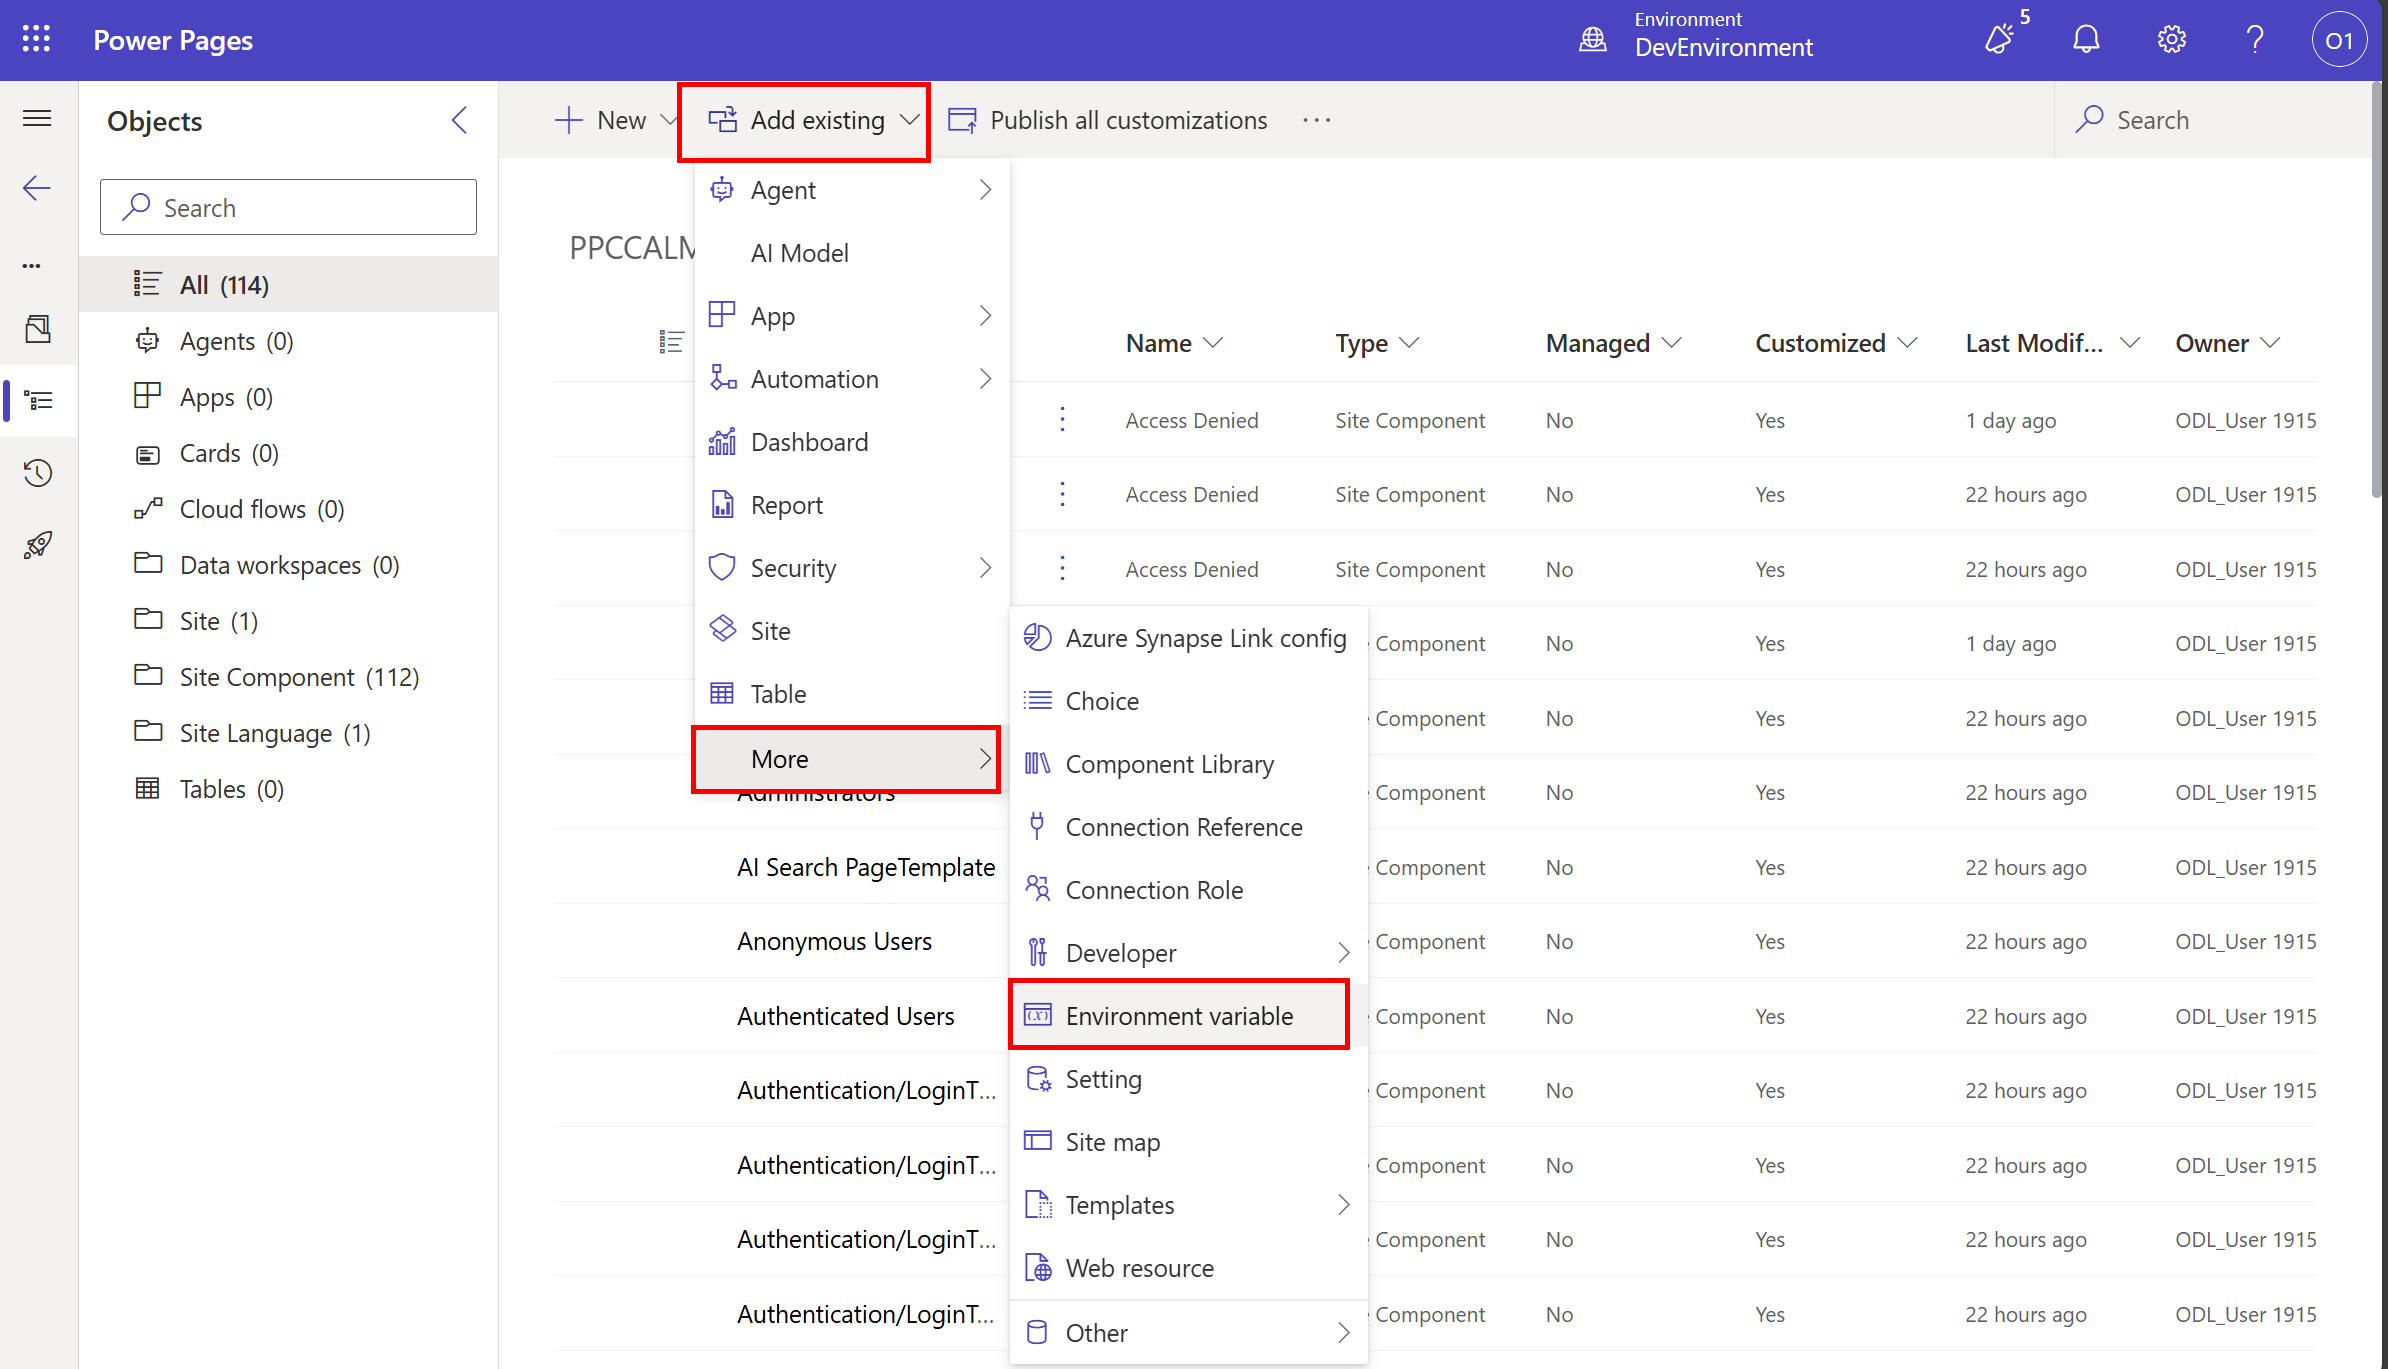Open the Help question mark icon

(2254, 39)
